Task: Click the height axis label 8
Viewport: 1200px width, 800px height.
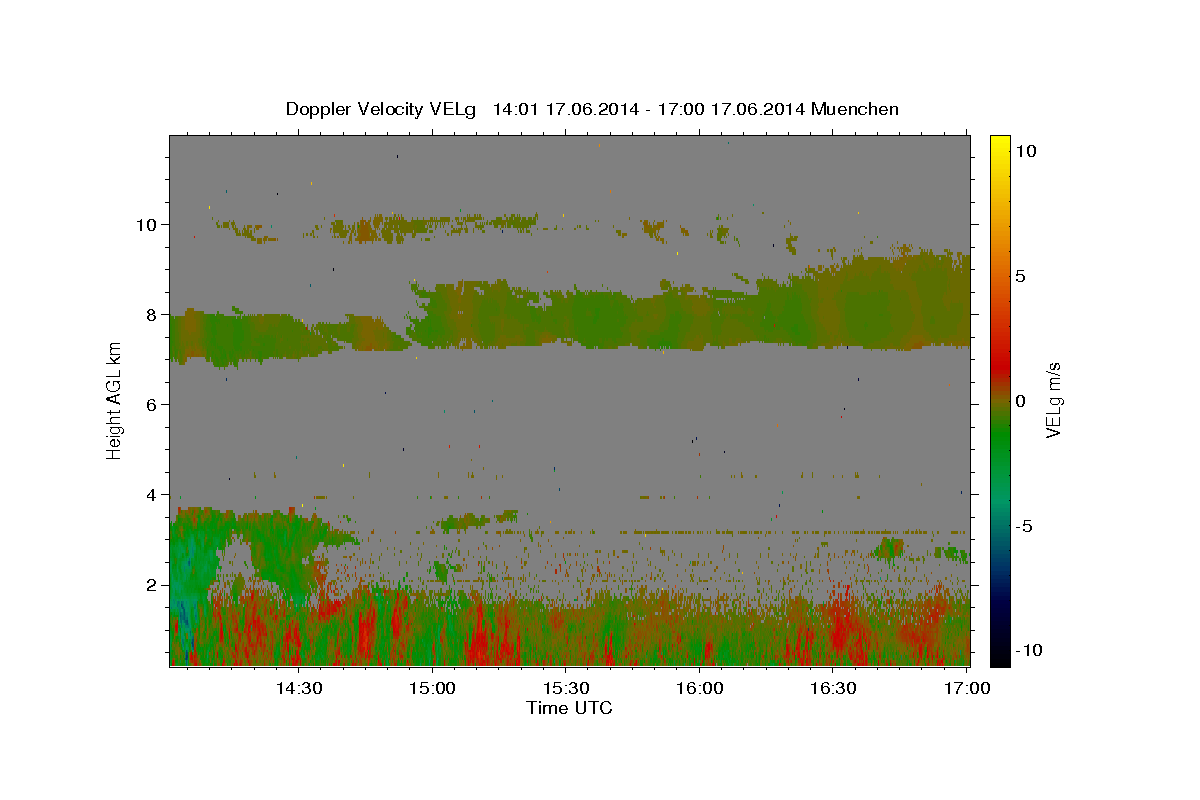Action: pos(150,314)
